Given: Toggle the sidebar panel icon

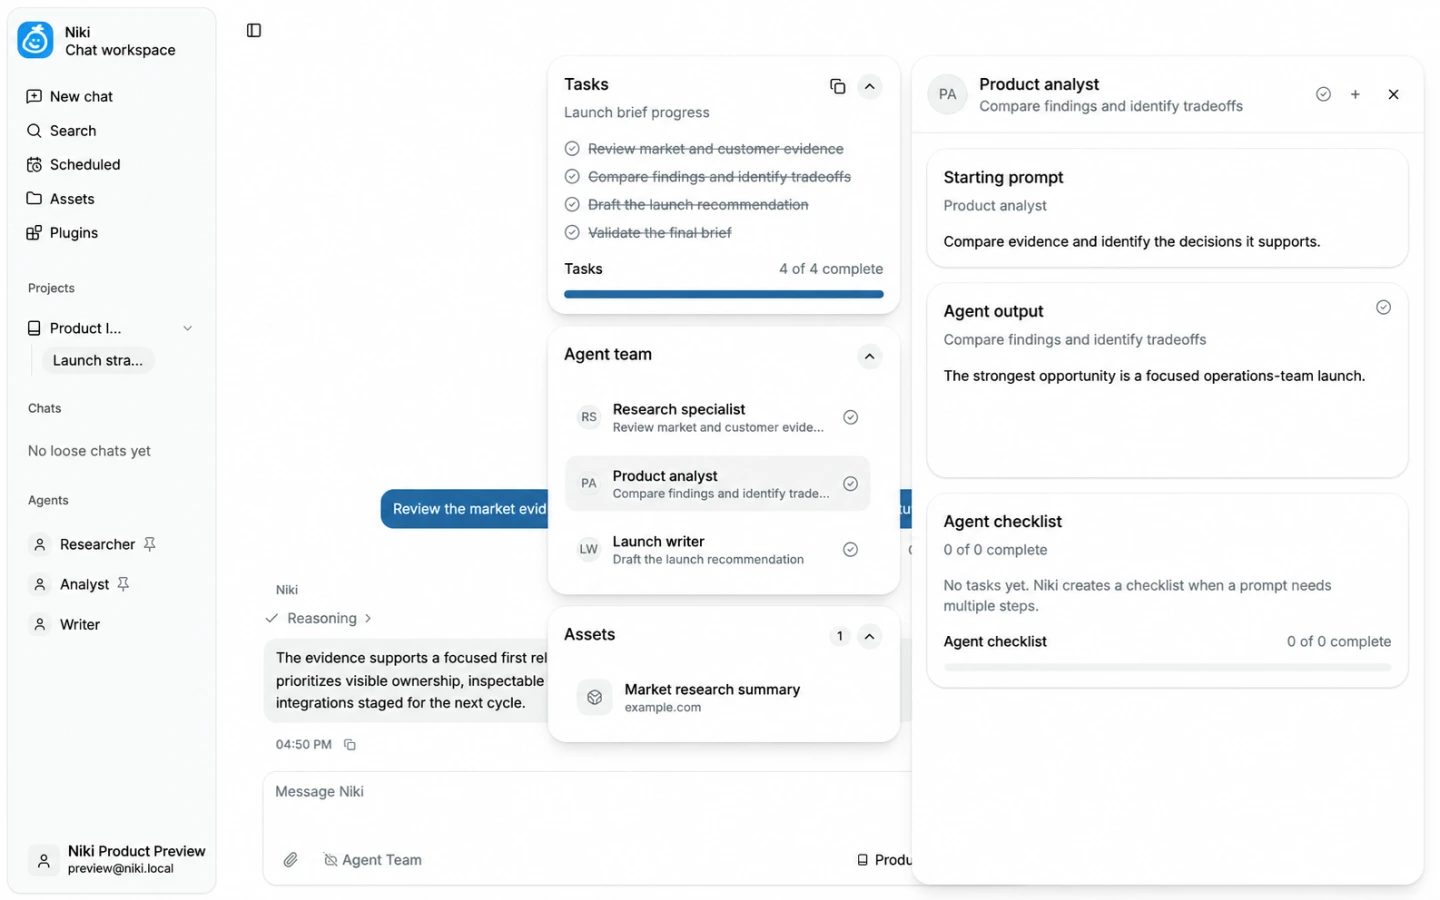Looking at the screenshot, I should [254, 31].
